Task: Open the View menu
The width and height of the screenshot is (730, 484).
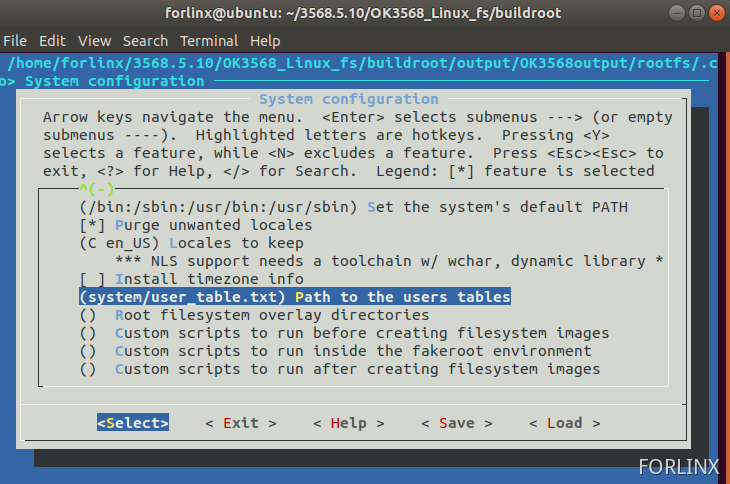Action: [94, 41]
